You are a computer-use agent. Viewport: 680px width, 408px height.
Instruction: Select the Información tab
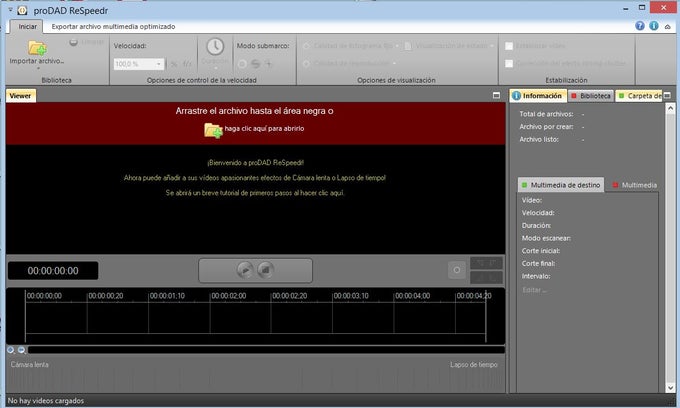(x=538, y=96)
